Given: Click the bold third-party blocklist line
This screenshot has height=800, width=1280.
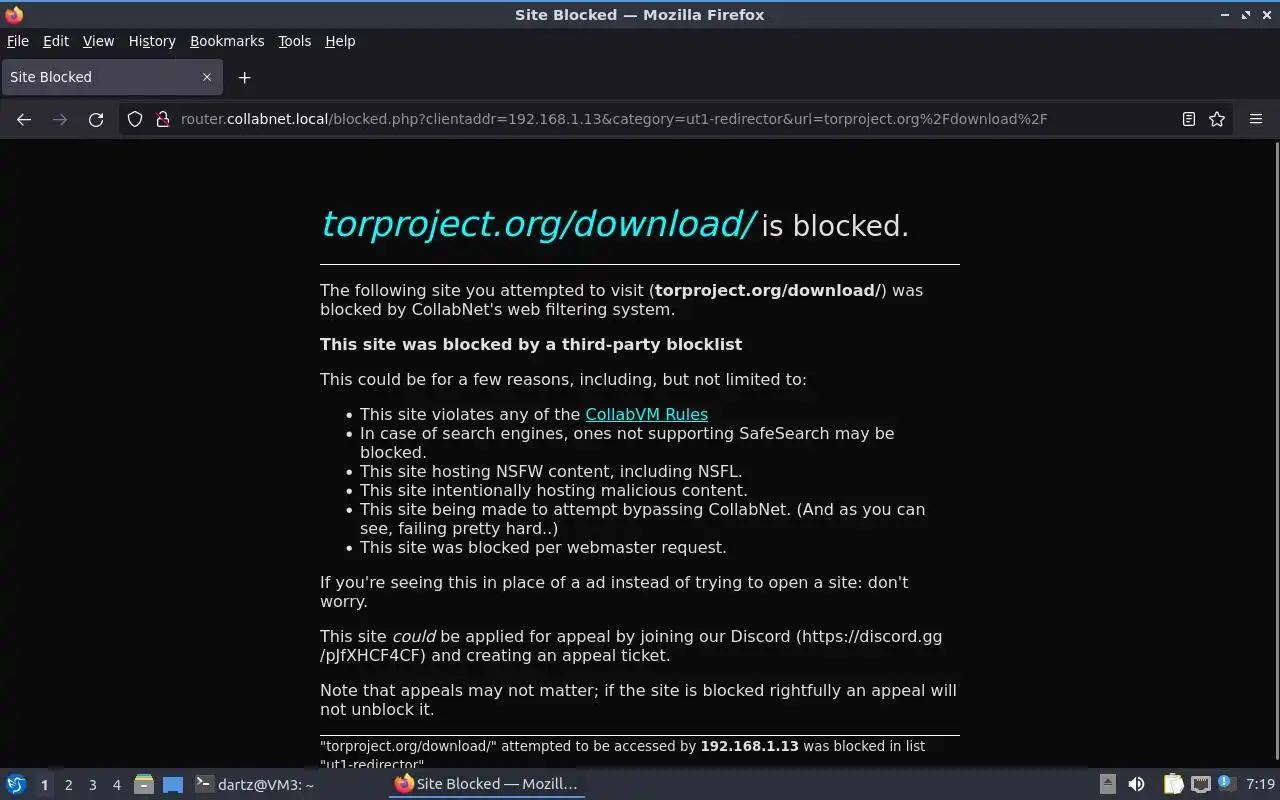Looking at the screenshot, I should [531, 344].
